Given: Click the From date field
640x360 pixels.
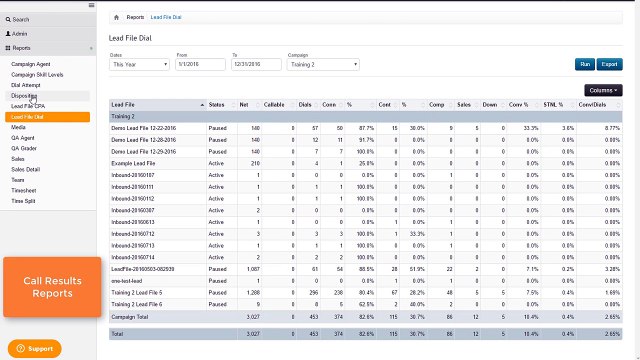Looking at the screenshot, I should pos(200,64).
